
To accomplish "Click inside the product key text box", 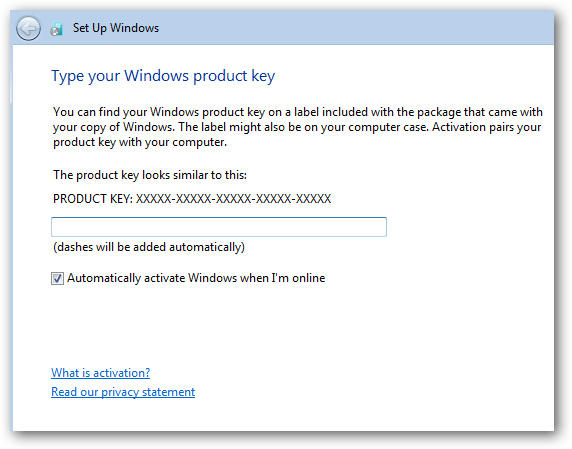I will (219, 227).
